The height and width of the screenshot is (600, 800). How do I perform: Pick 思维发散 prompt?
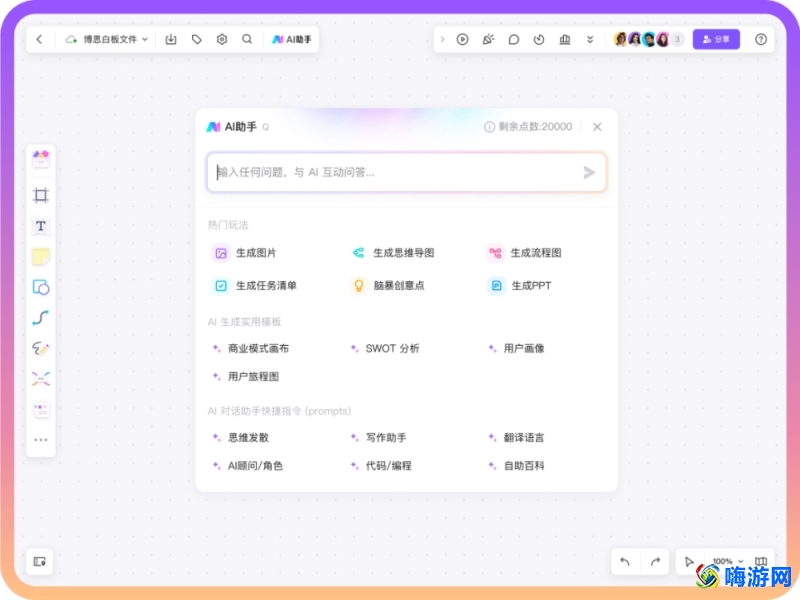click(240, 438)
